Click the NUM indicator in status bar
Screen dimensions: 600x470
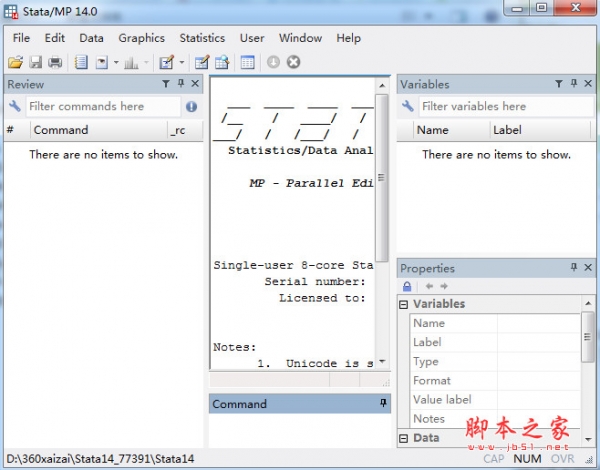(527, 459)
